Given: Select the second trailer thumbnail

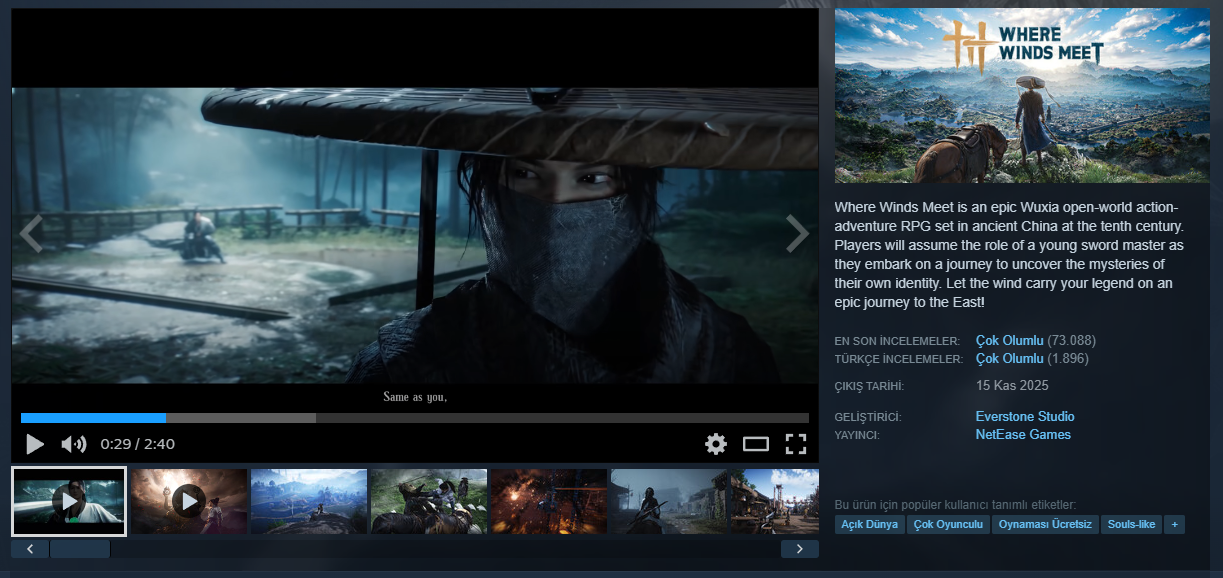Looking at the screenshot, I should pos(189,501).
